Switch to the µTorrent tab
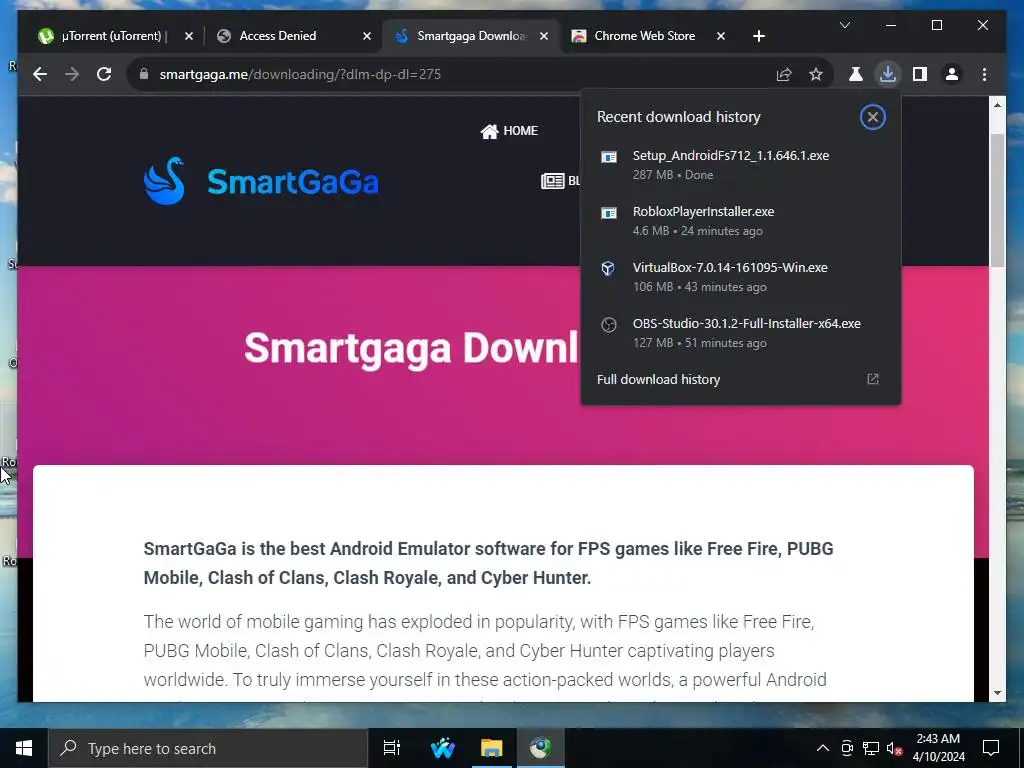This screenshot has width=1024, height=768. point(115,36)
